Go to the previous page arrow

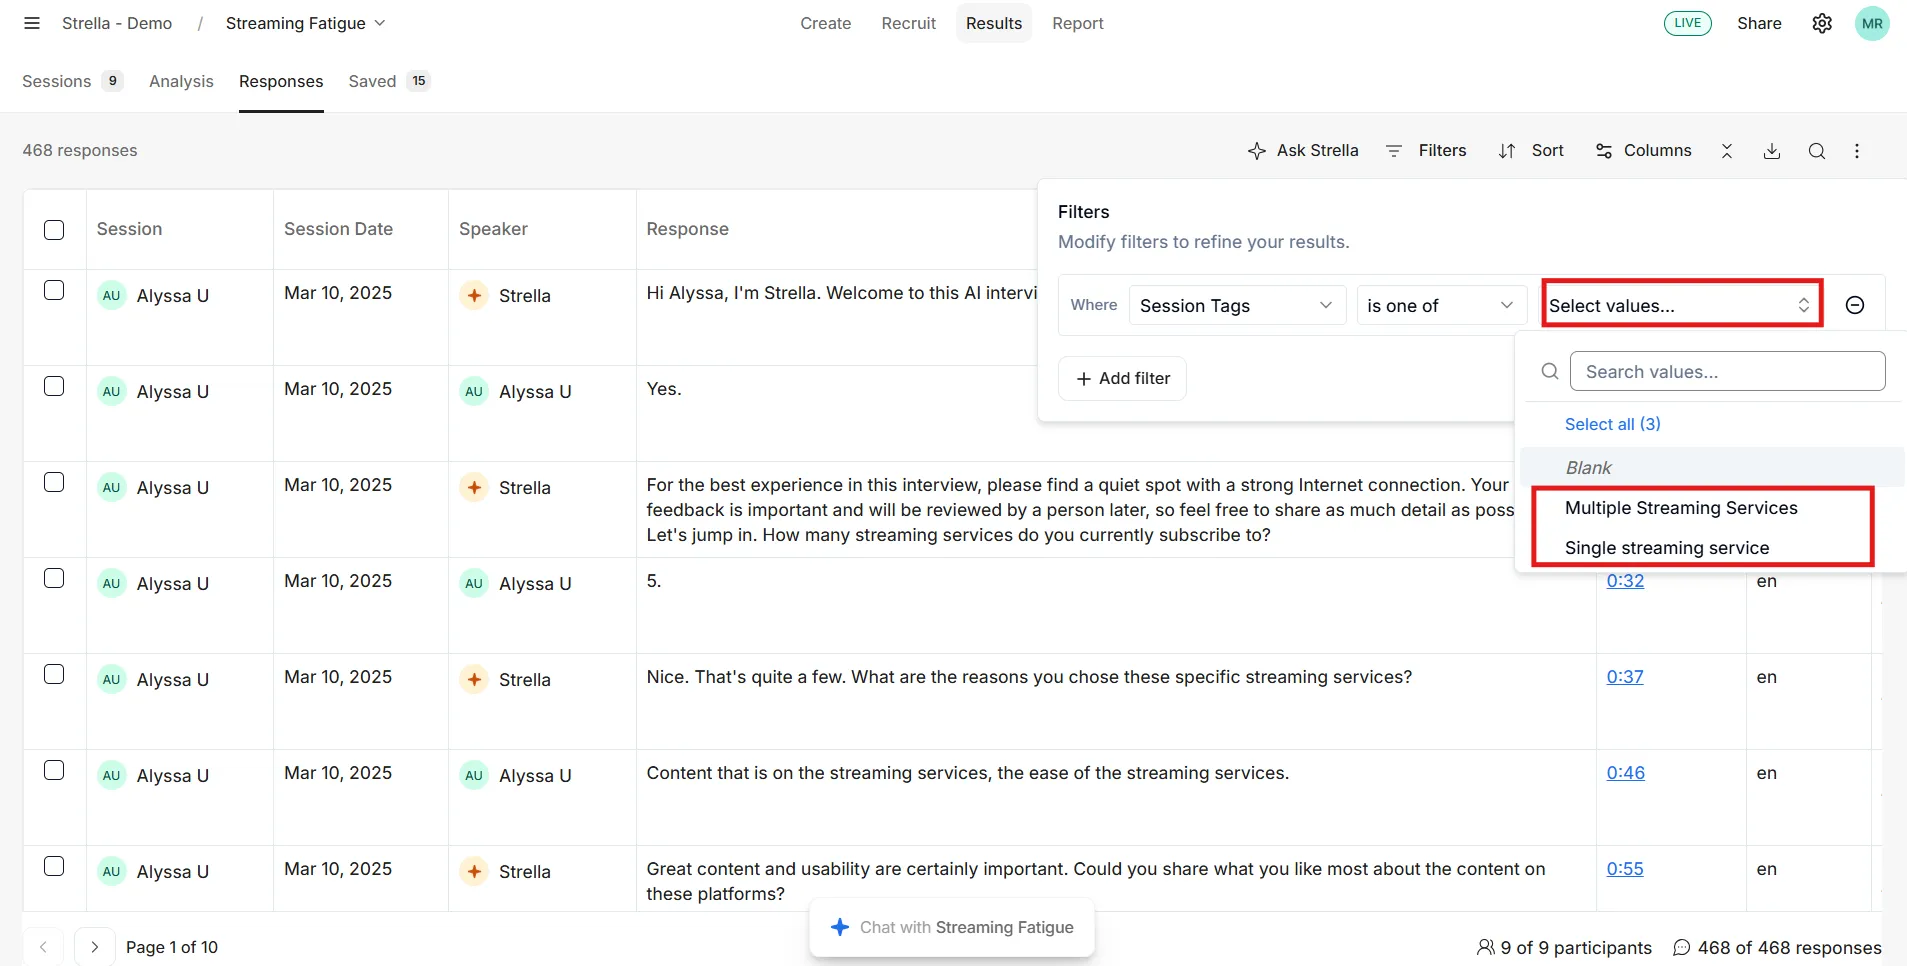43,947
